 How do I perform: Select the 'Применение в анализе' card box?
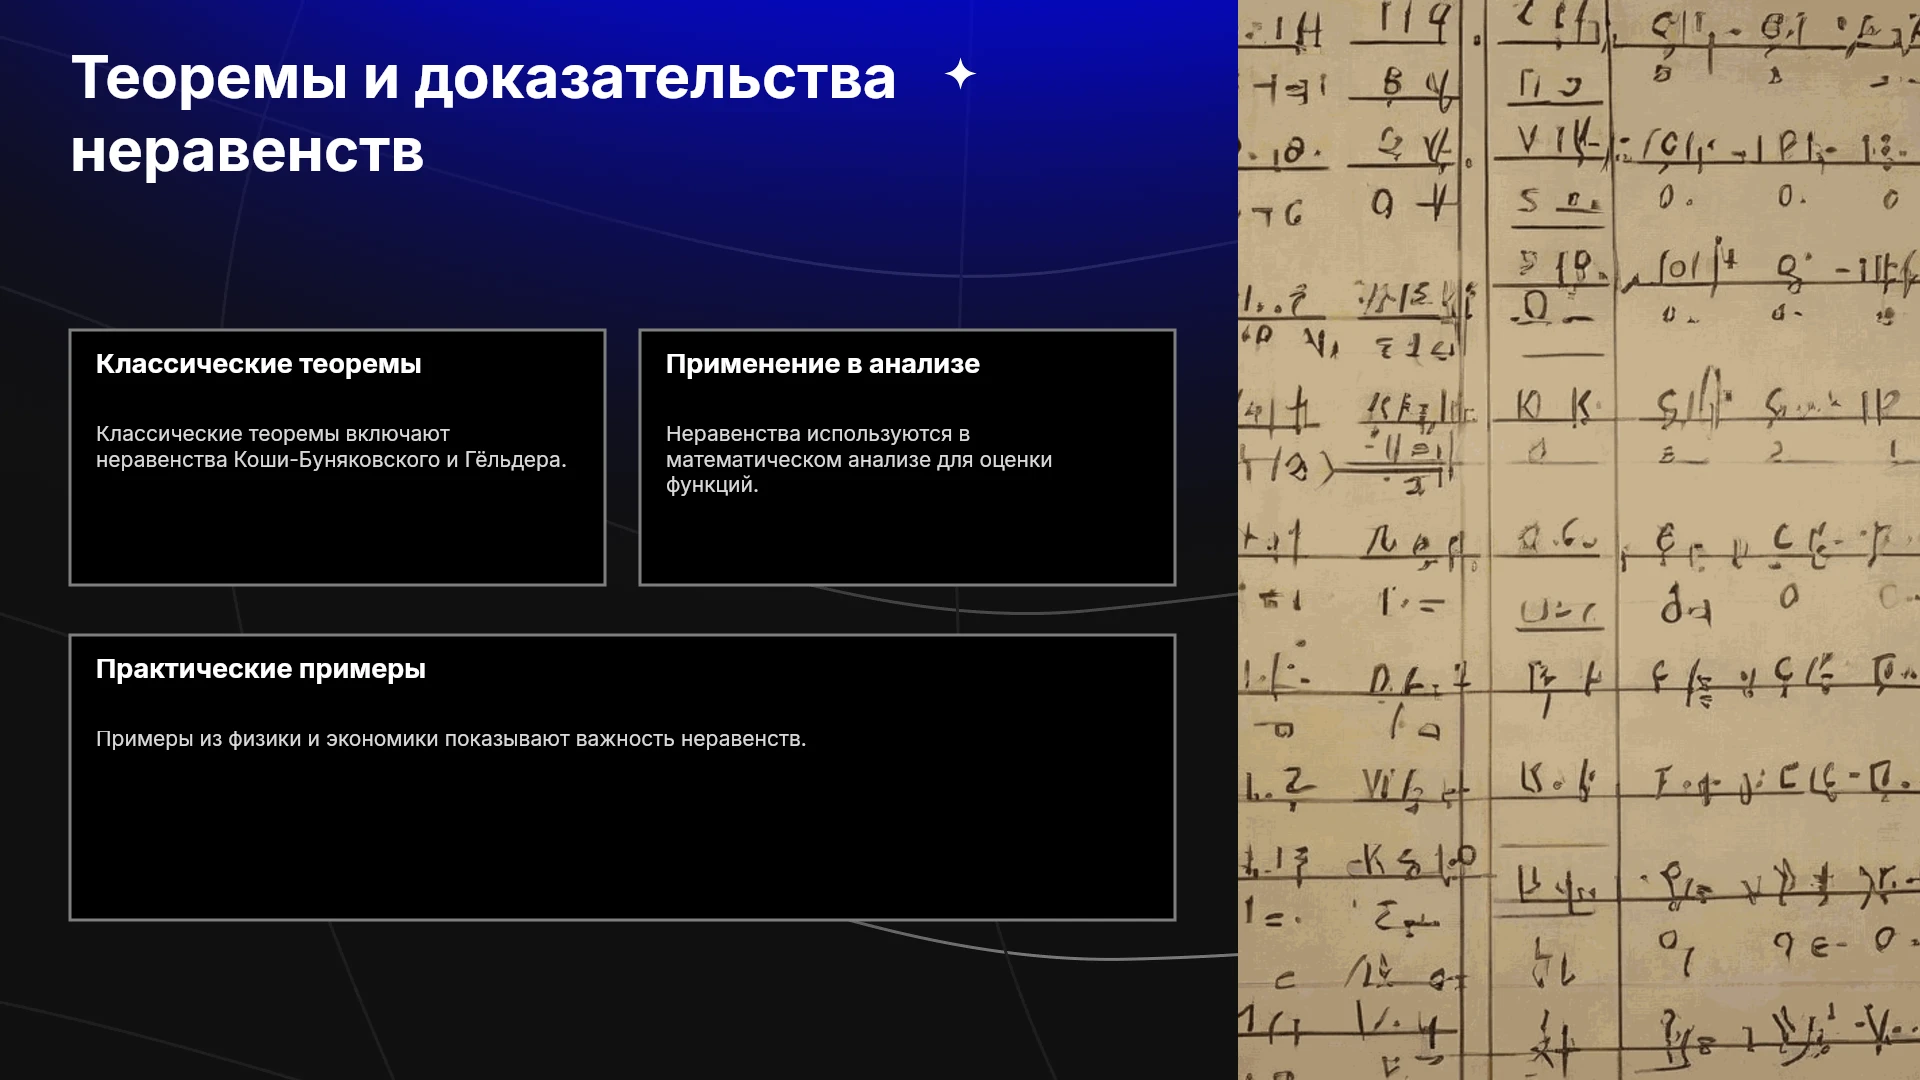[x=907, y=457]
